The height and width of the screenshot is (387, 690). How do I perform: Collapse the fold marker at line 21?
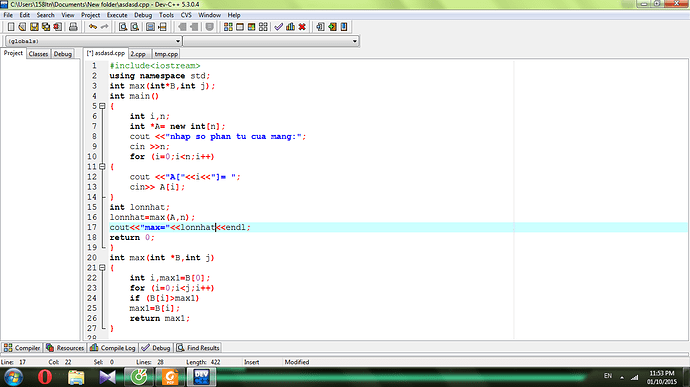[102, 268]
